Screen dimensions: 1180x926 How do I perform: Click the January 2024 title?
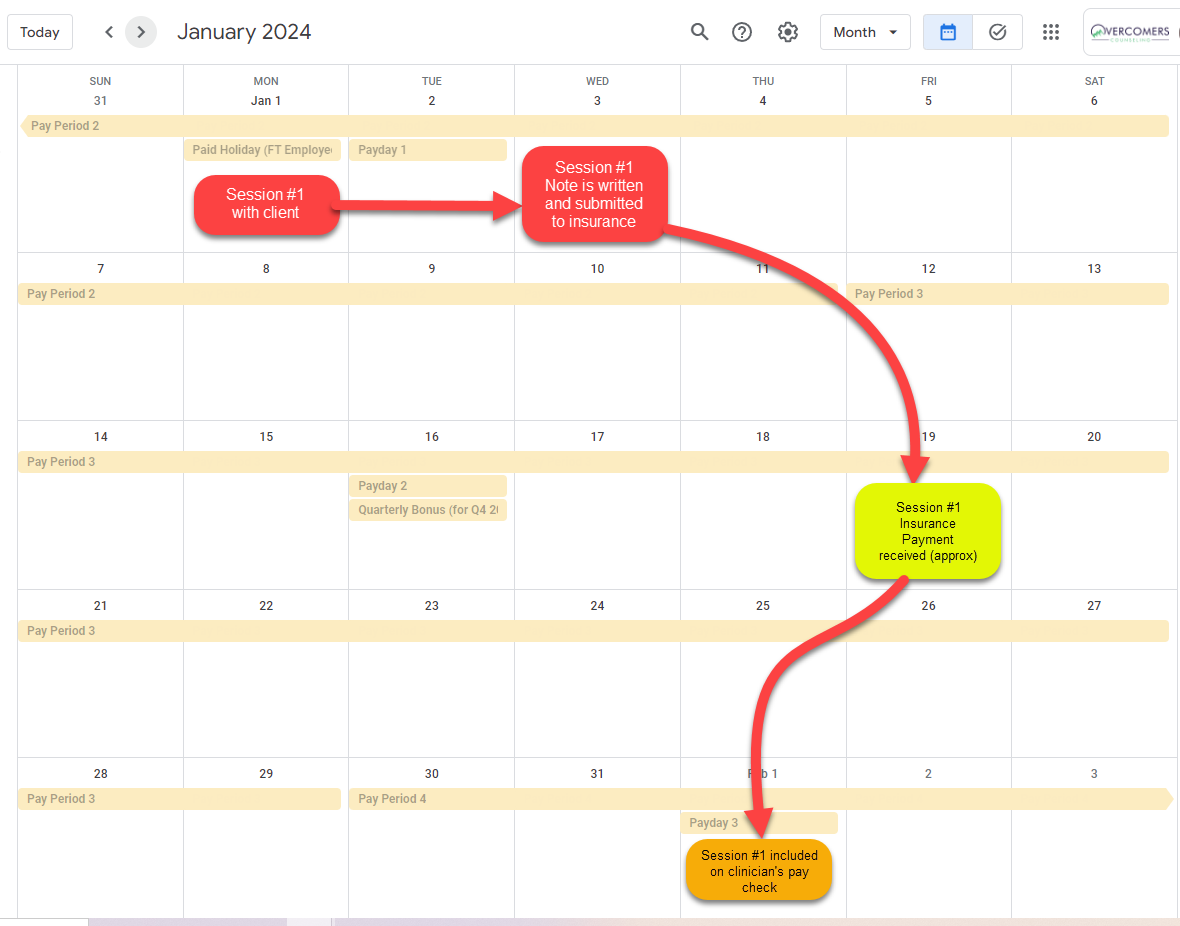click(x=244, y=32)
